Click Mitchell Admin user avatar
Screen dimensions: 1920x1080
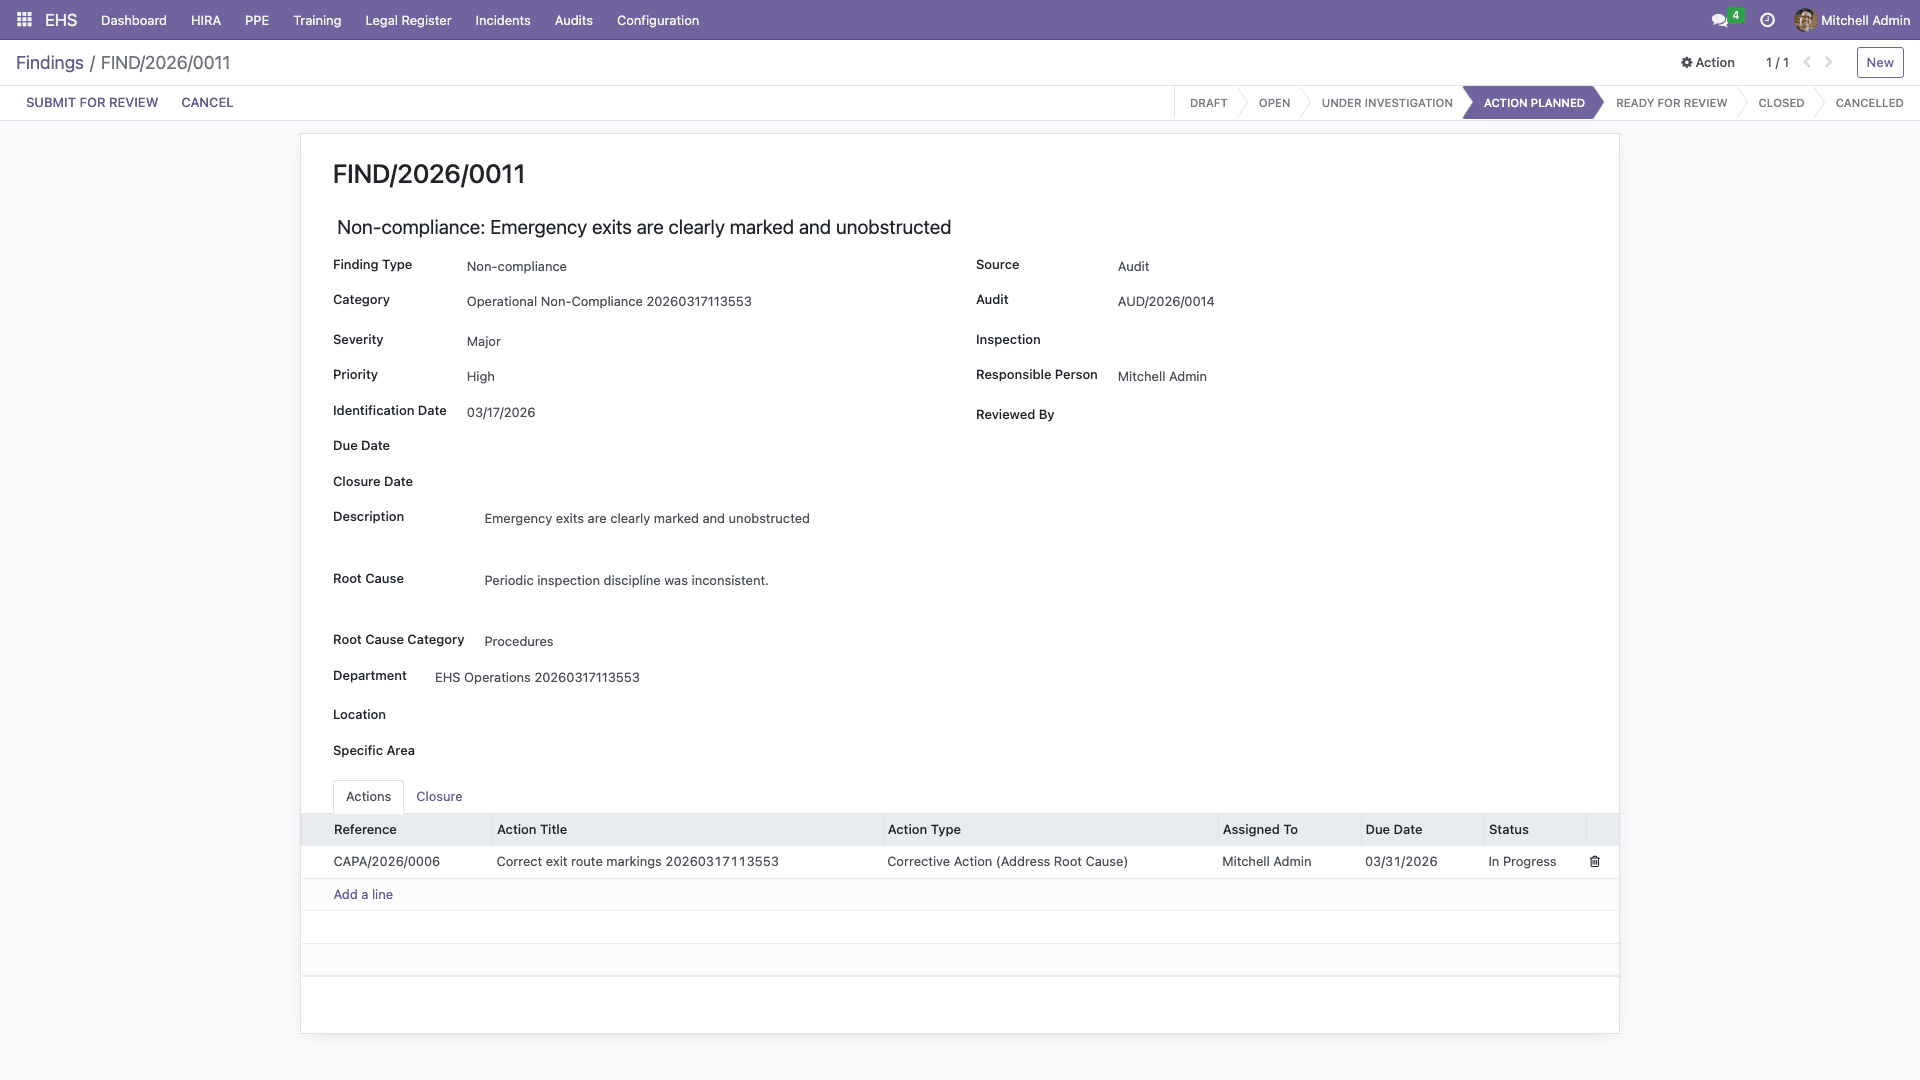(x=1805, y=20)
